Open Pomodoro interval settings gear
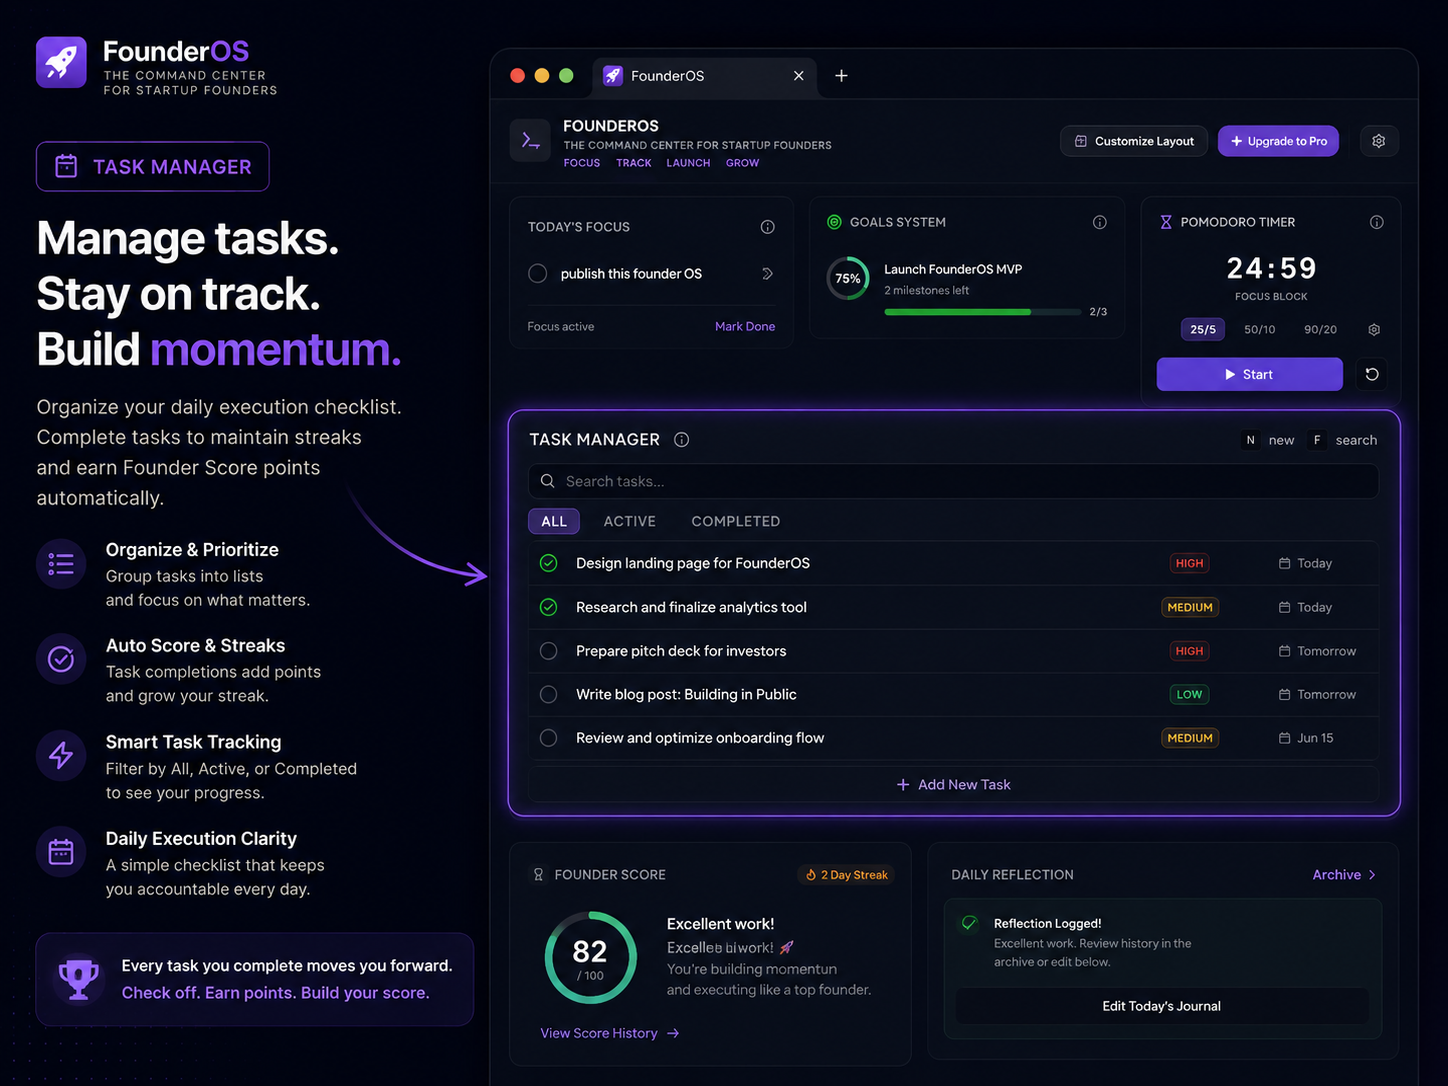1448x1086 pixels. pos(1374,329)
